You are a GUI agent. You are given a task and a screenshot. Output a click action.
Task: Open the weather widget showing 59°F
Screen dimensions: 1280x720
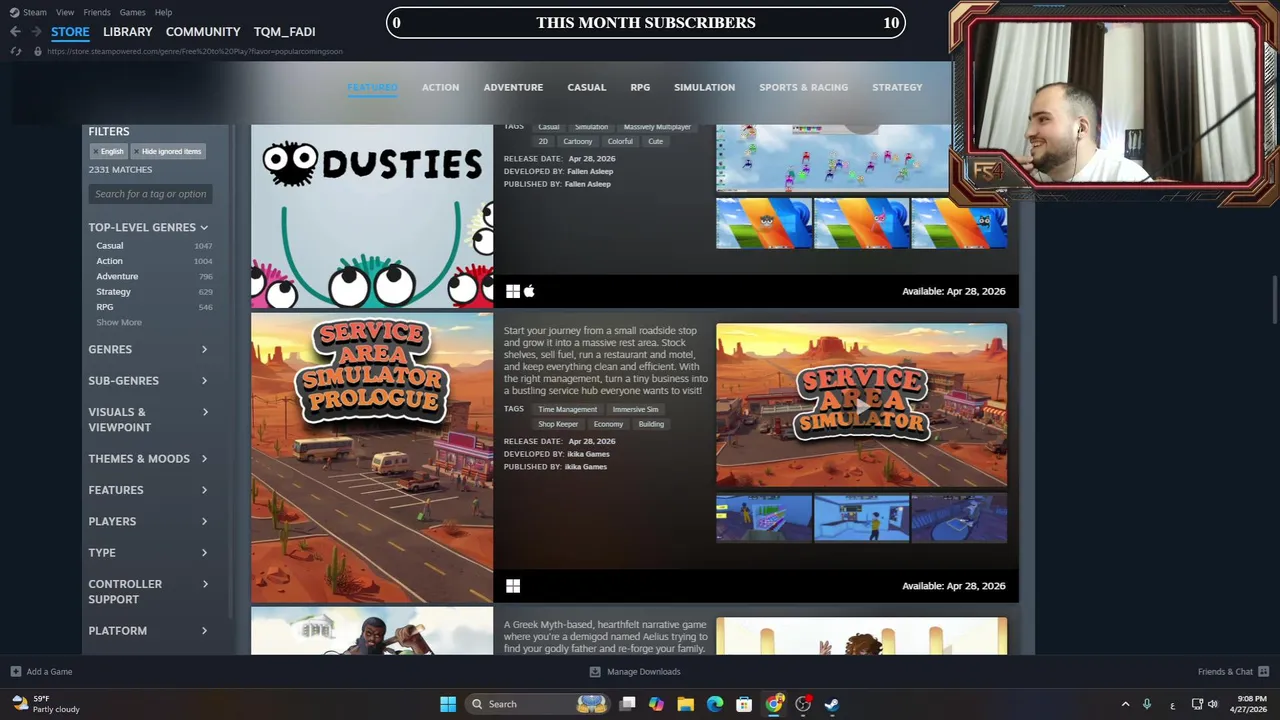(46, 704)
